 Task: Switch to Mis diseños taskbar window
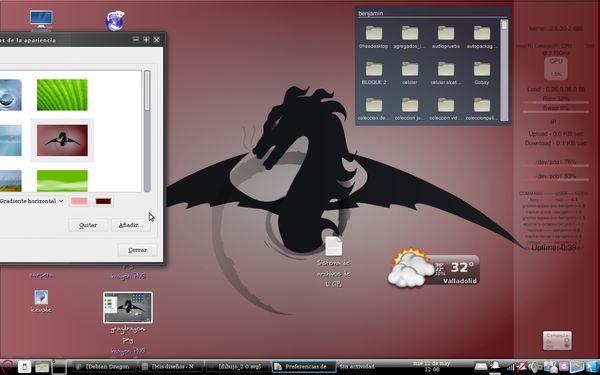point(171,367)
